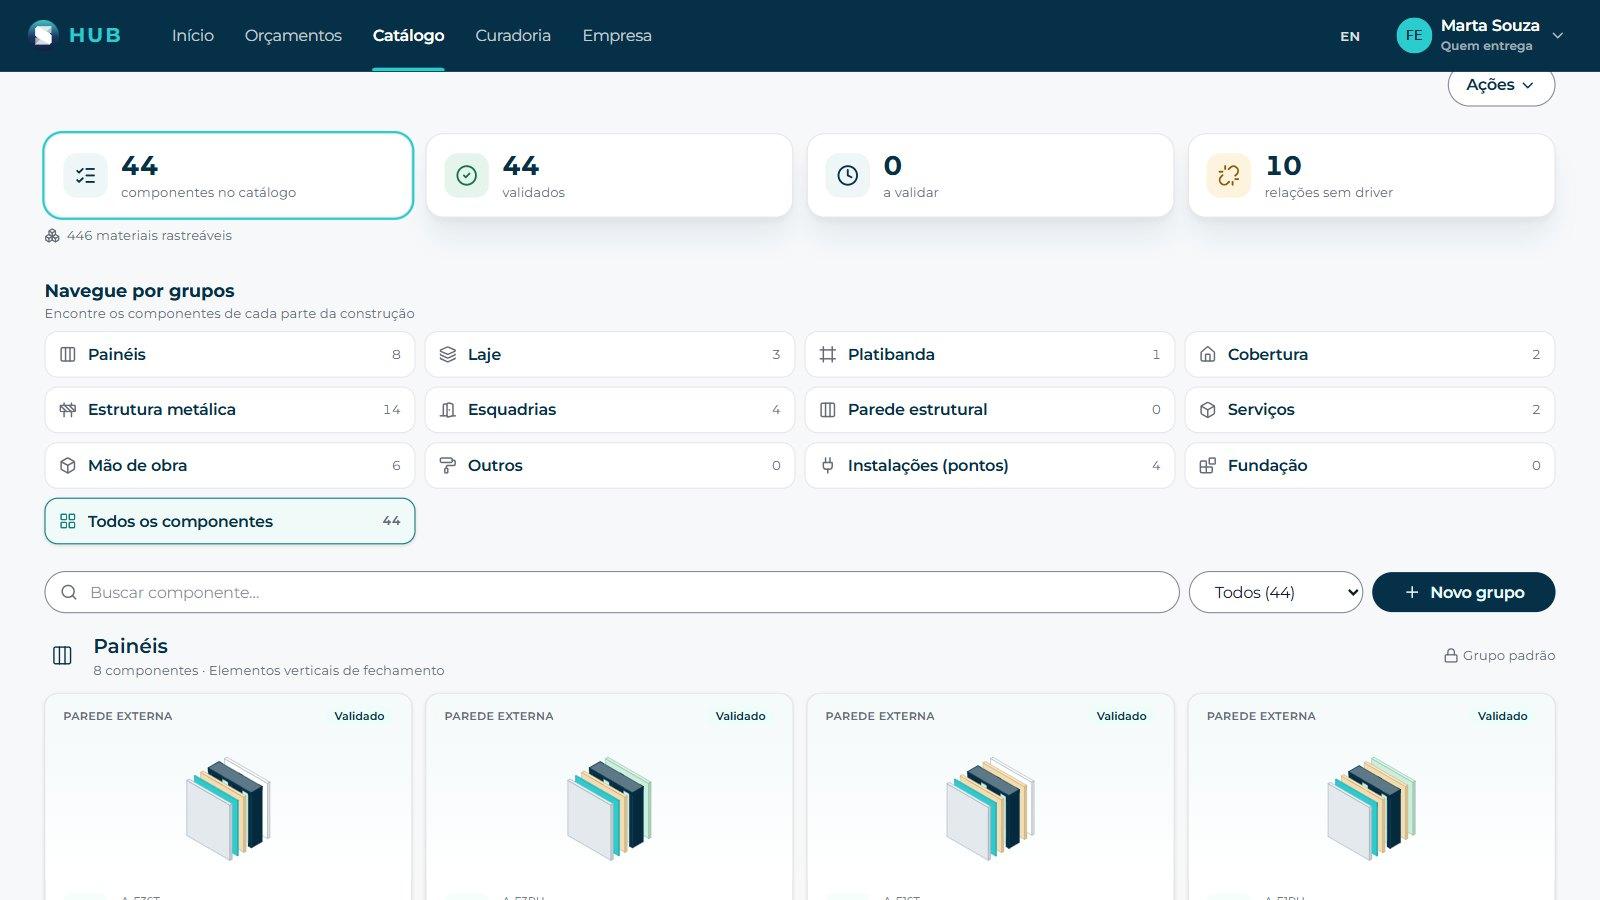1600x900 pixels.
Task: Click the Fundação blocks icon
Action: point(1208,465)
